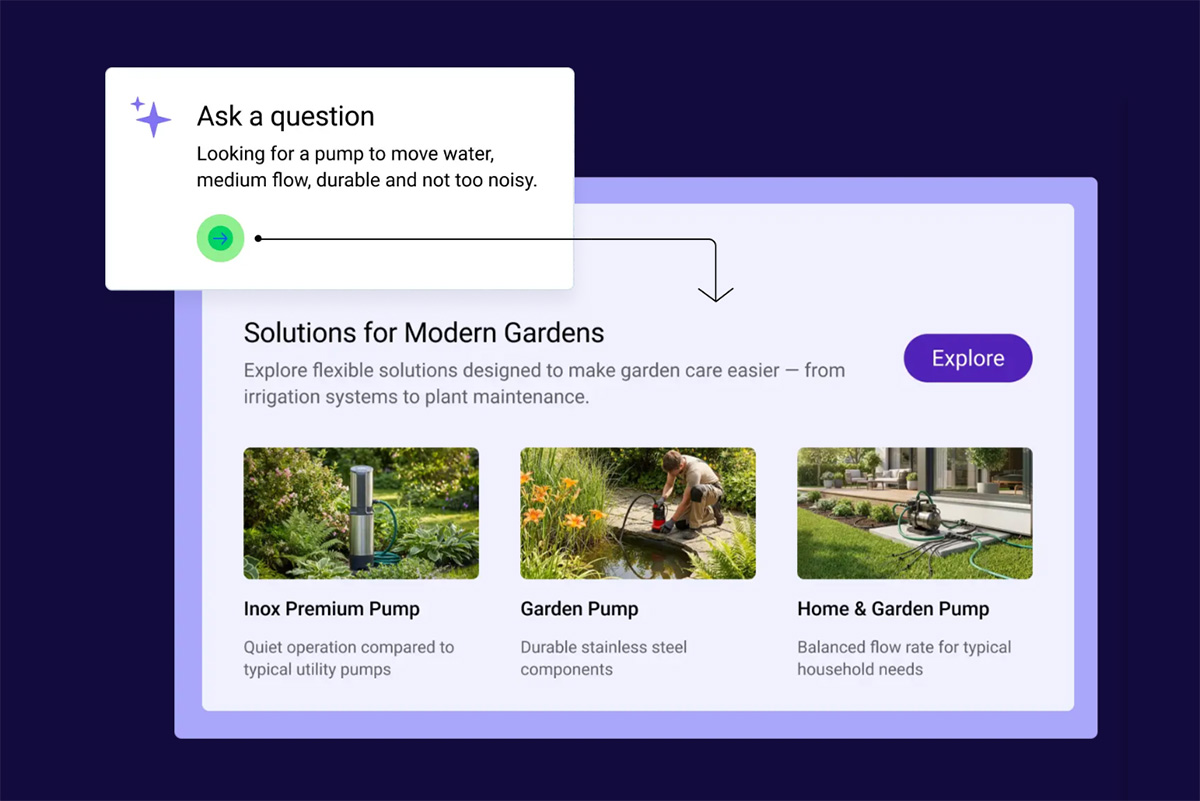Click the question text about pump
Viewport: 1200px width, 801px height.
point(367,168)
